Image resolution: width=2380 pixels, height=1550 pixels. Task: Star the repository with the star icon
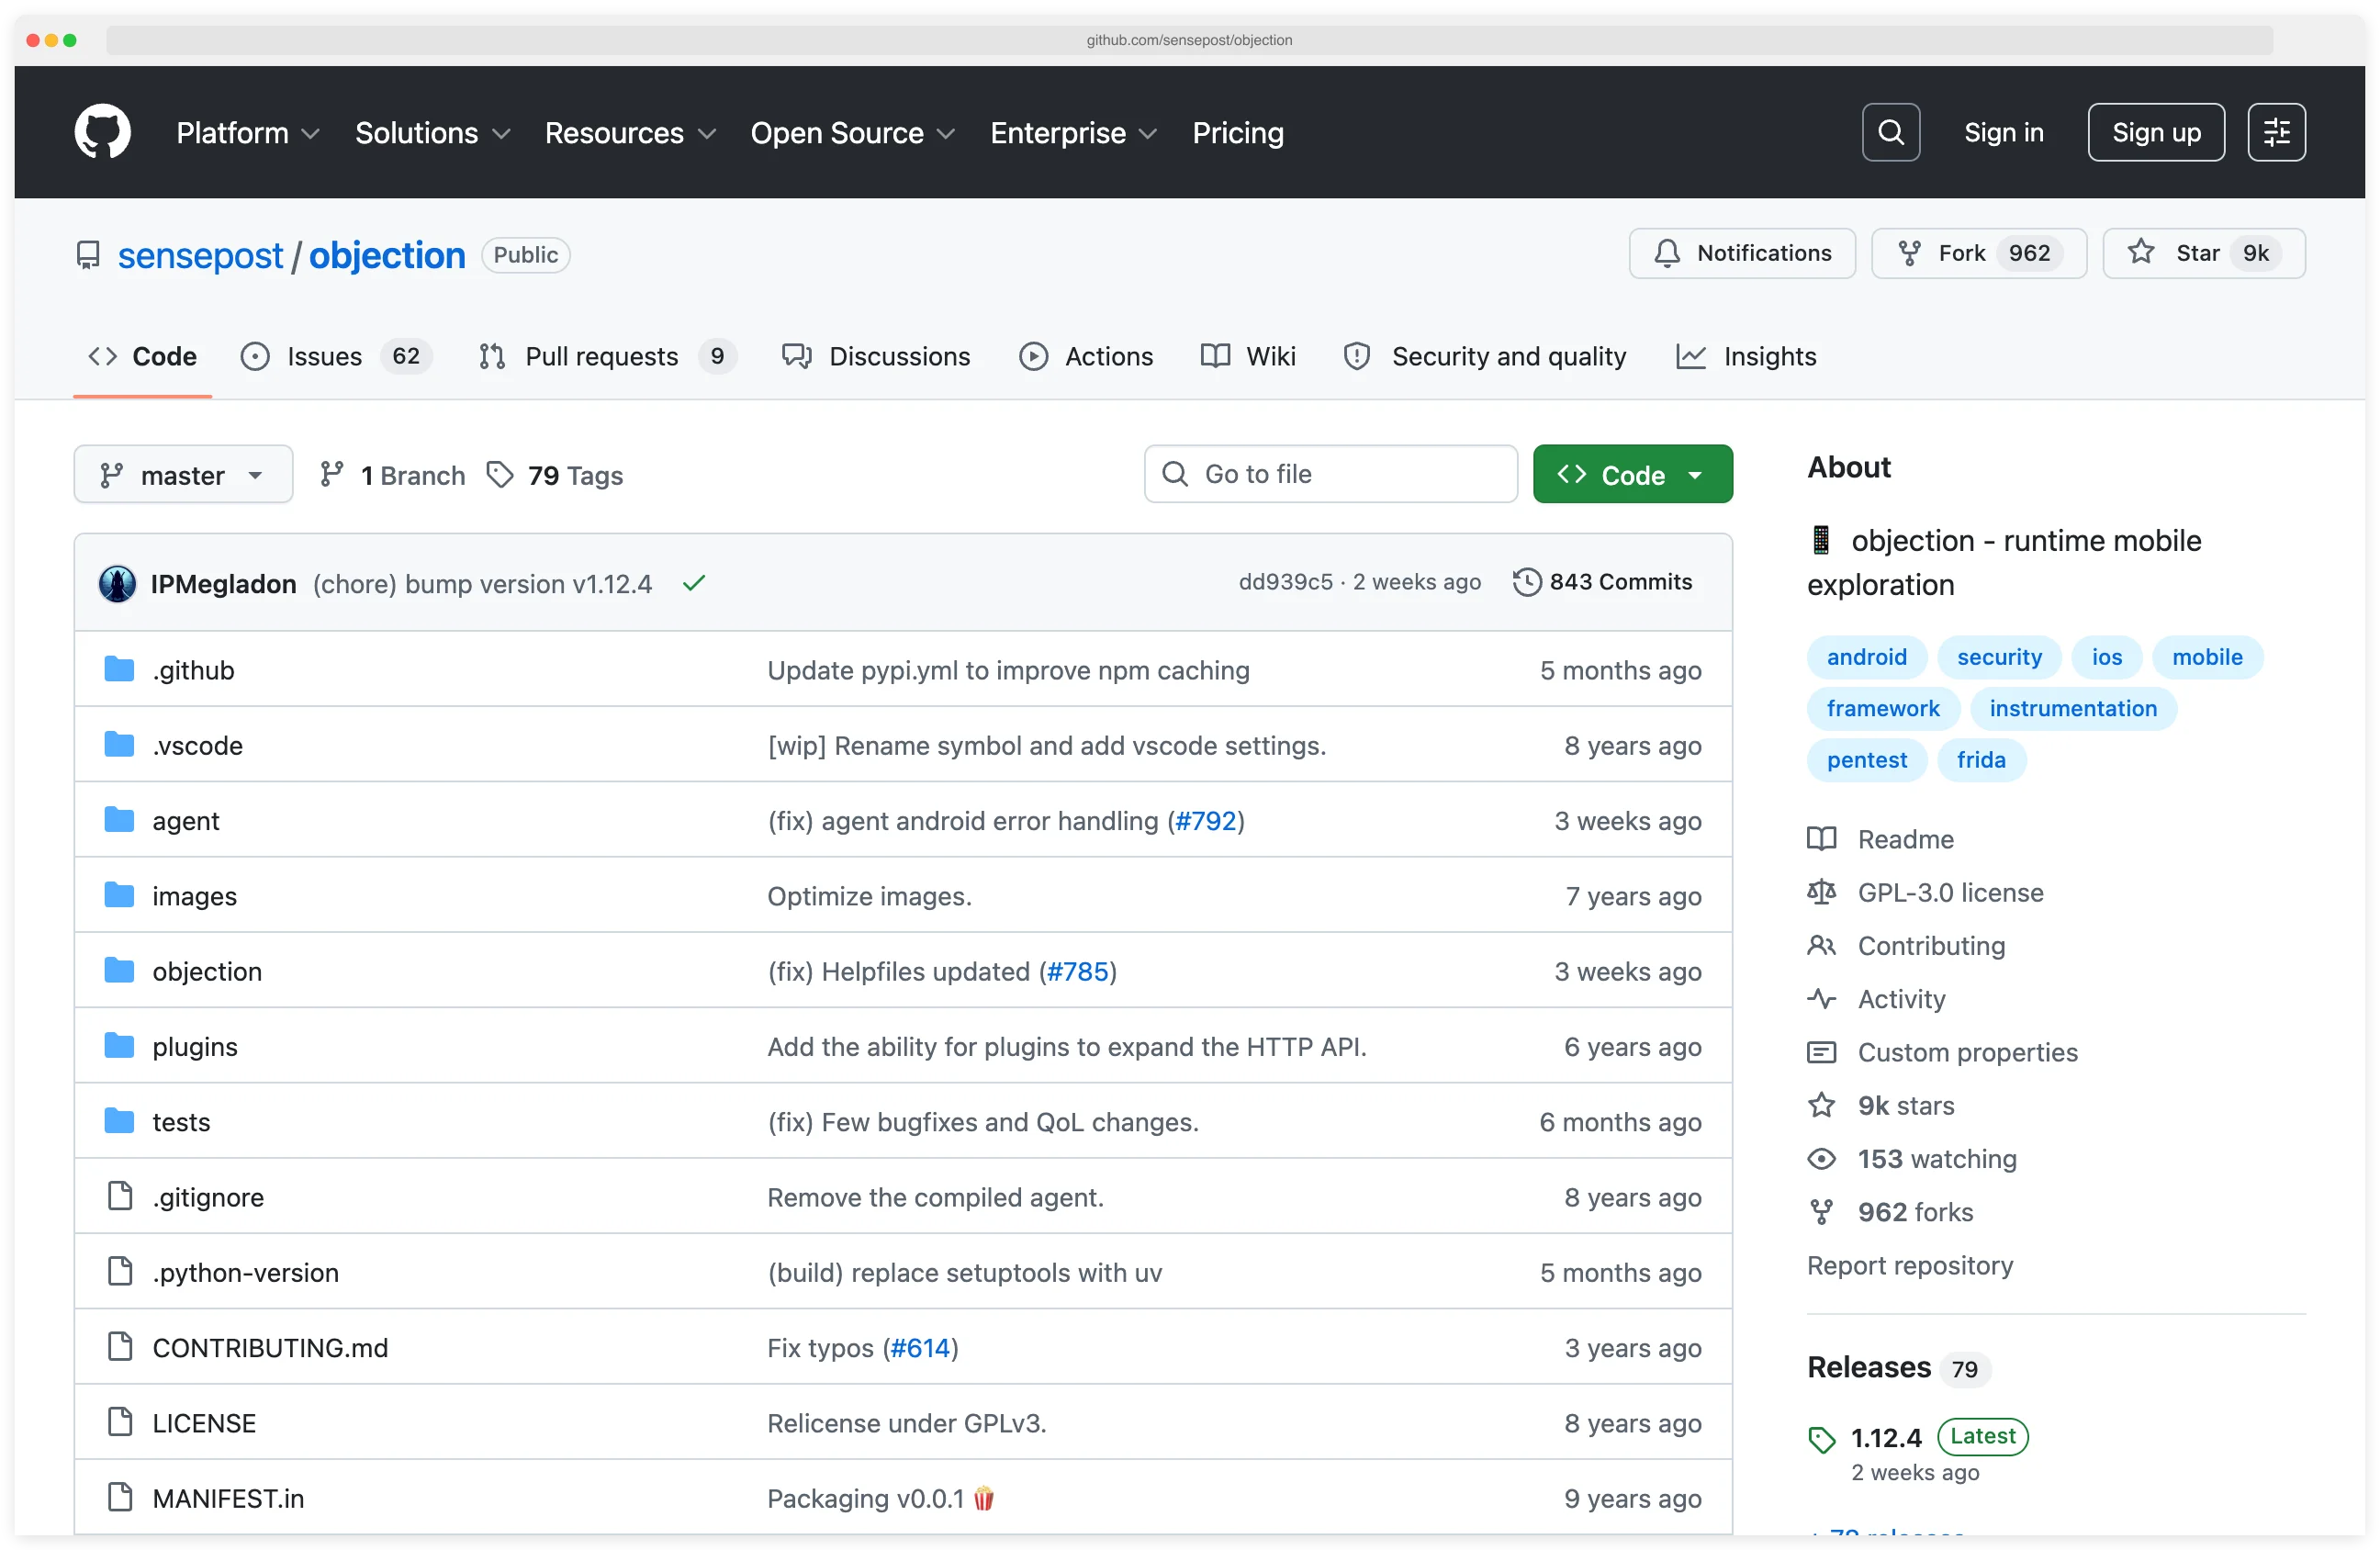(2141, 253)
